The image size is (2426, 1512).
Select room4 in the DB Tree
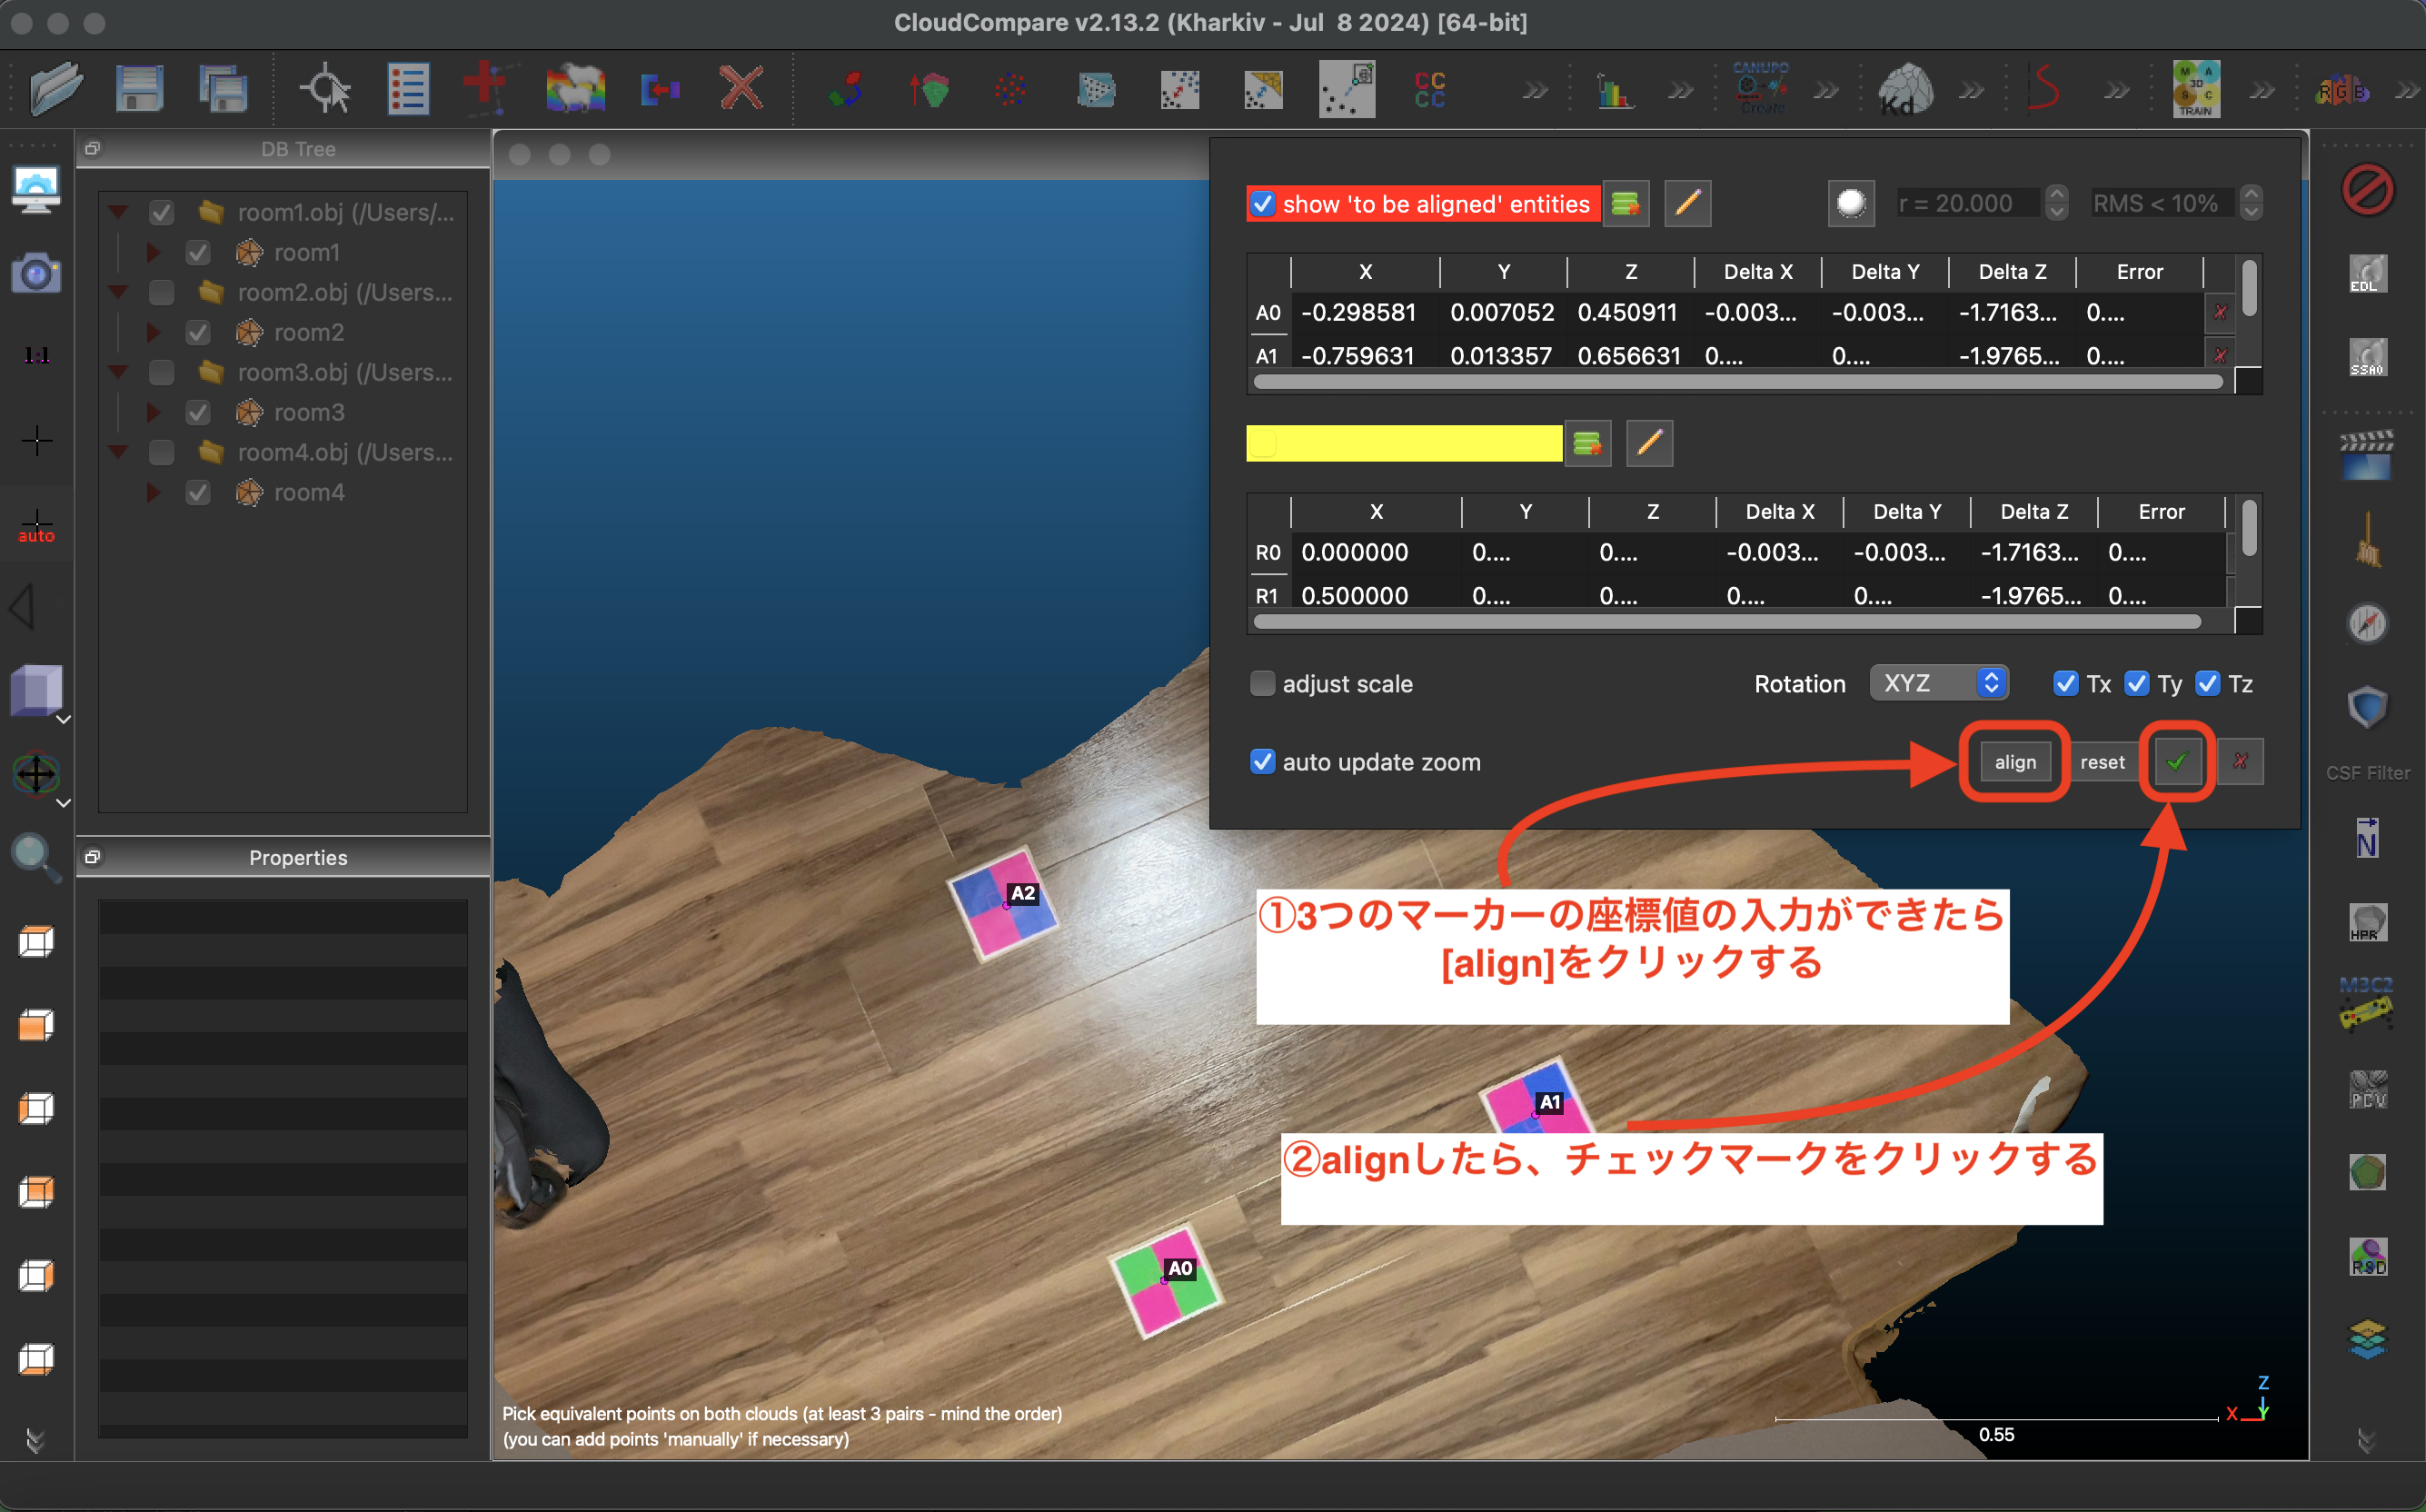[310, 492]
